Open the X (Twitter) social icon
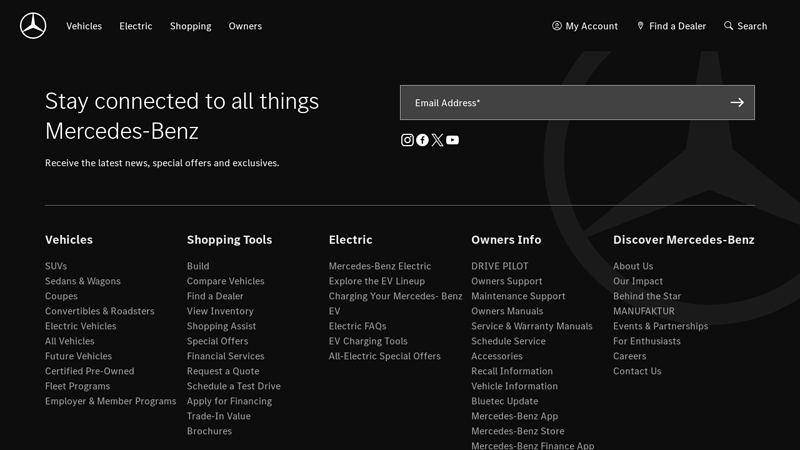 point(437,140)
